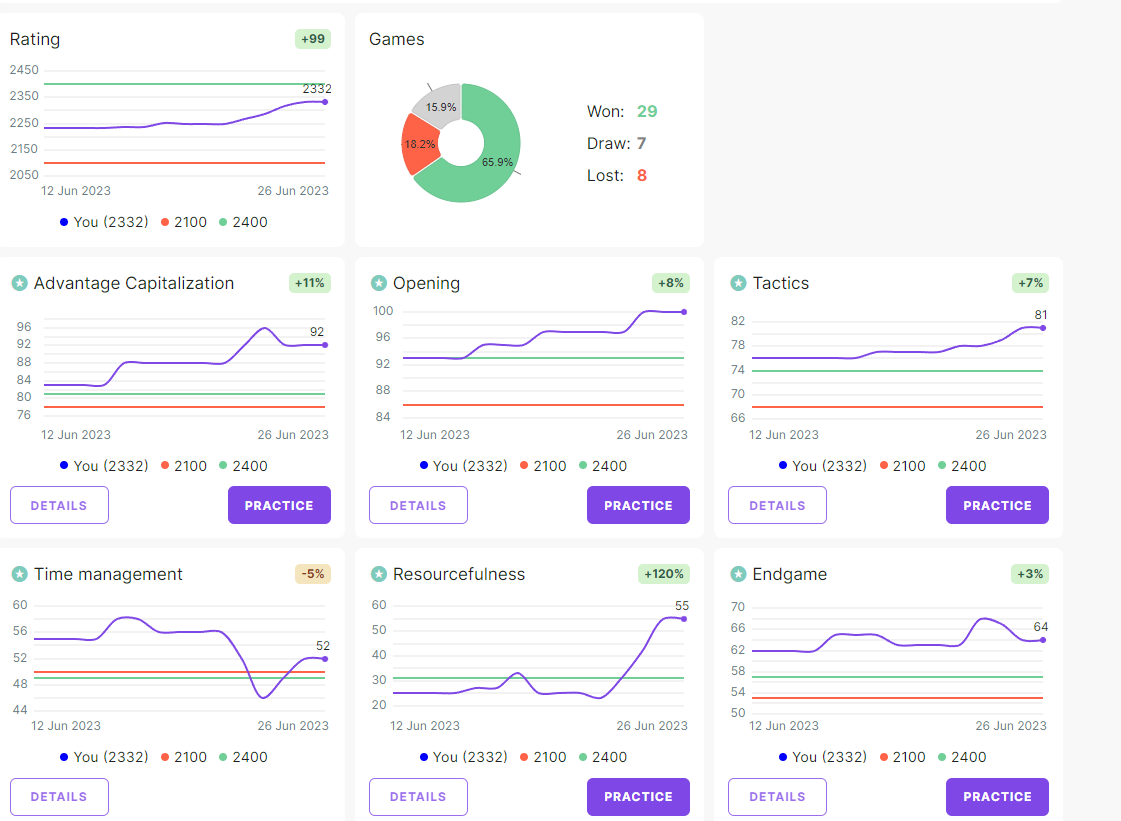Click the star icon beside Opening
The width and height of the screenshot is (1121, 821).
378,283
